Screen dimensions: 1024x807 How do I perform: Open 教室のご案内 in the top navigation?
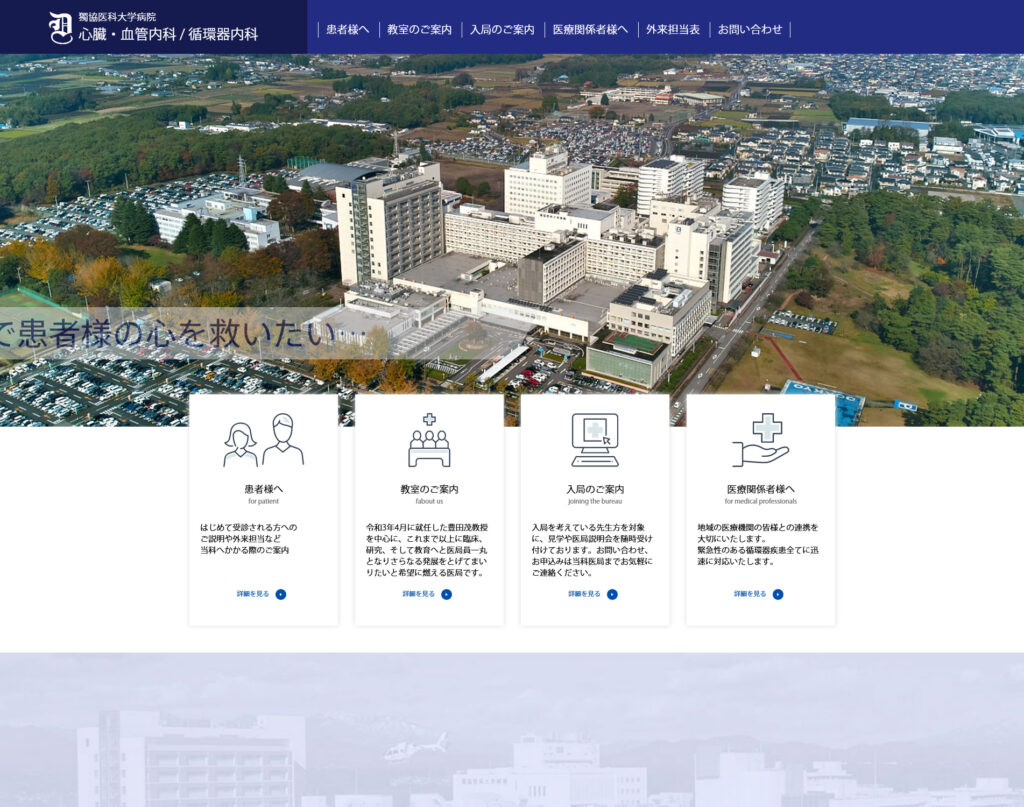(x=419, y=30)
